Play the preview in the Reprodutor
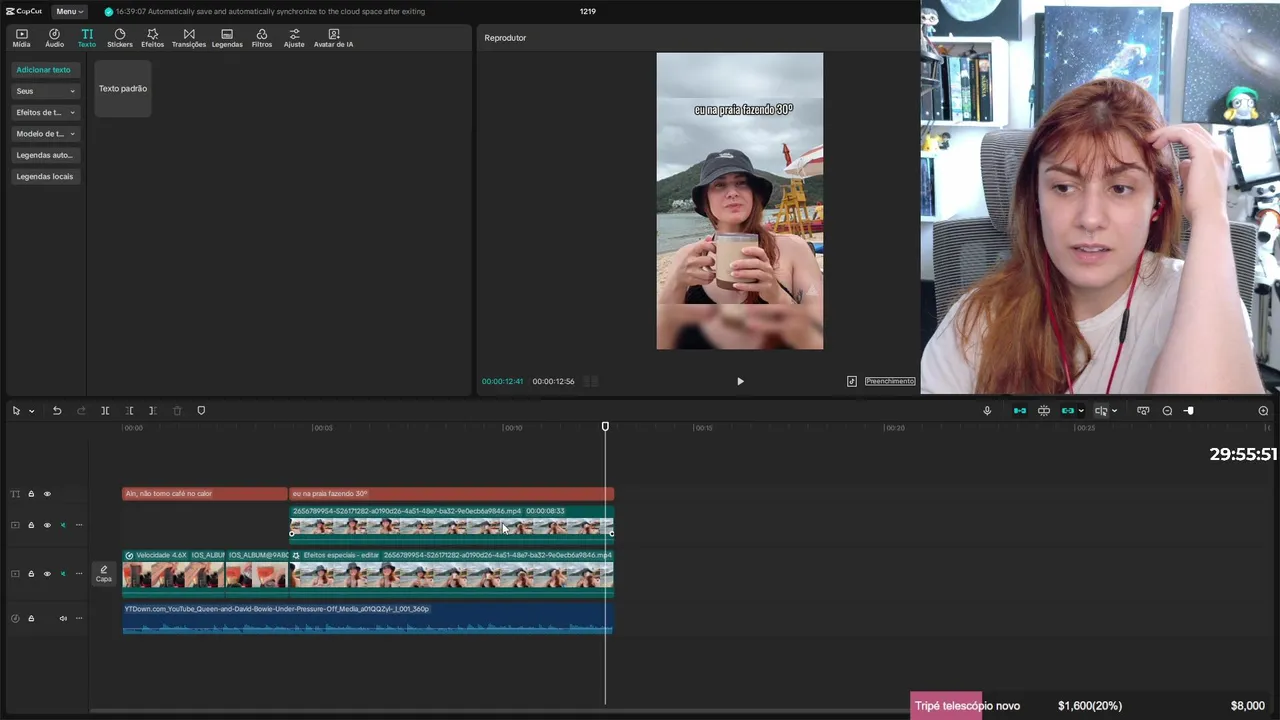The image size is (1280, 720). click(x=740, y=381)
